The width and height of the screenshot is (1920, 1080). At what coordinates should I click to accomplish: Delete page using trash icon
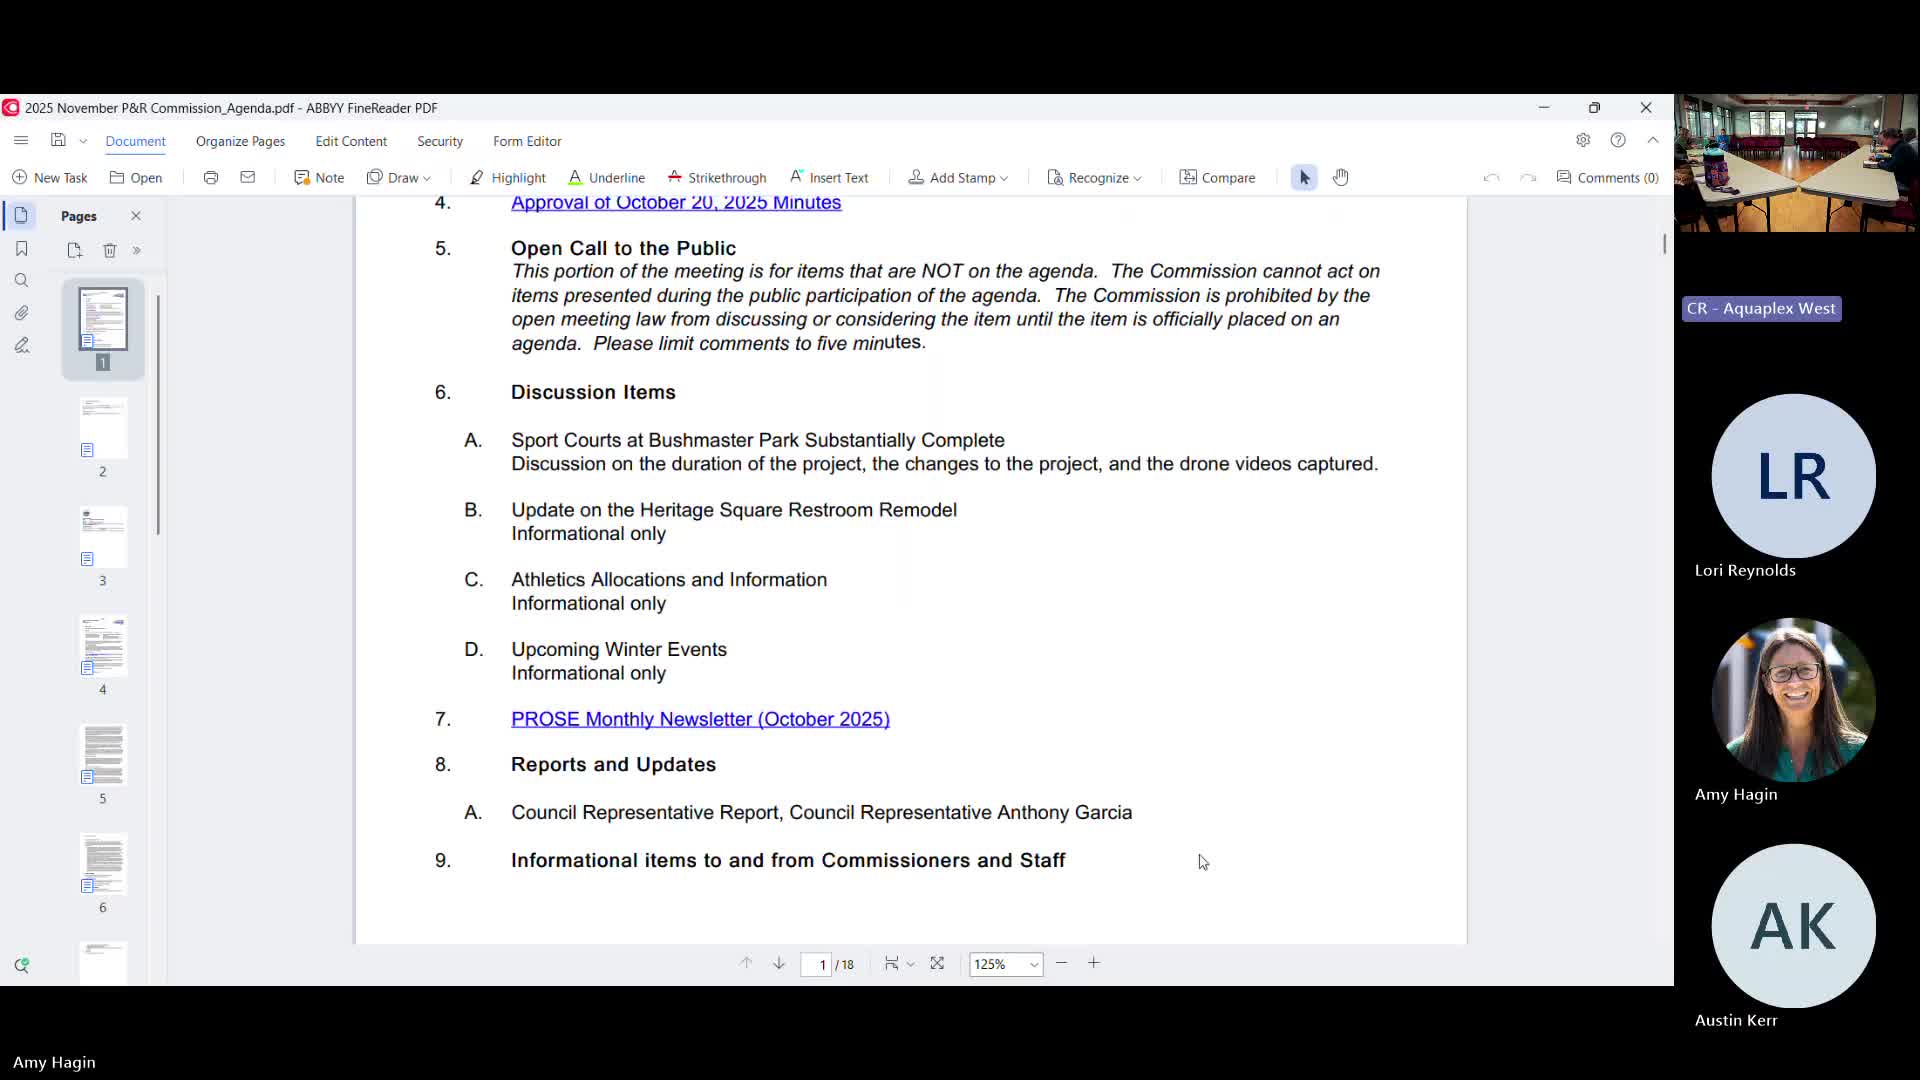110,250
